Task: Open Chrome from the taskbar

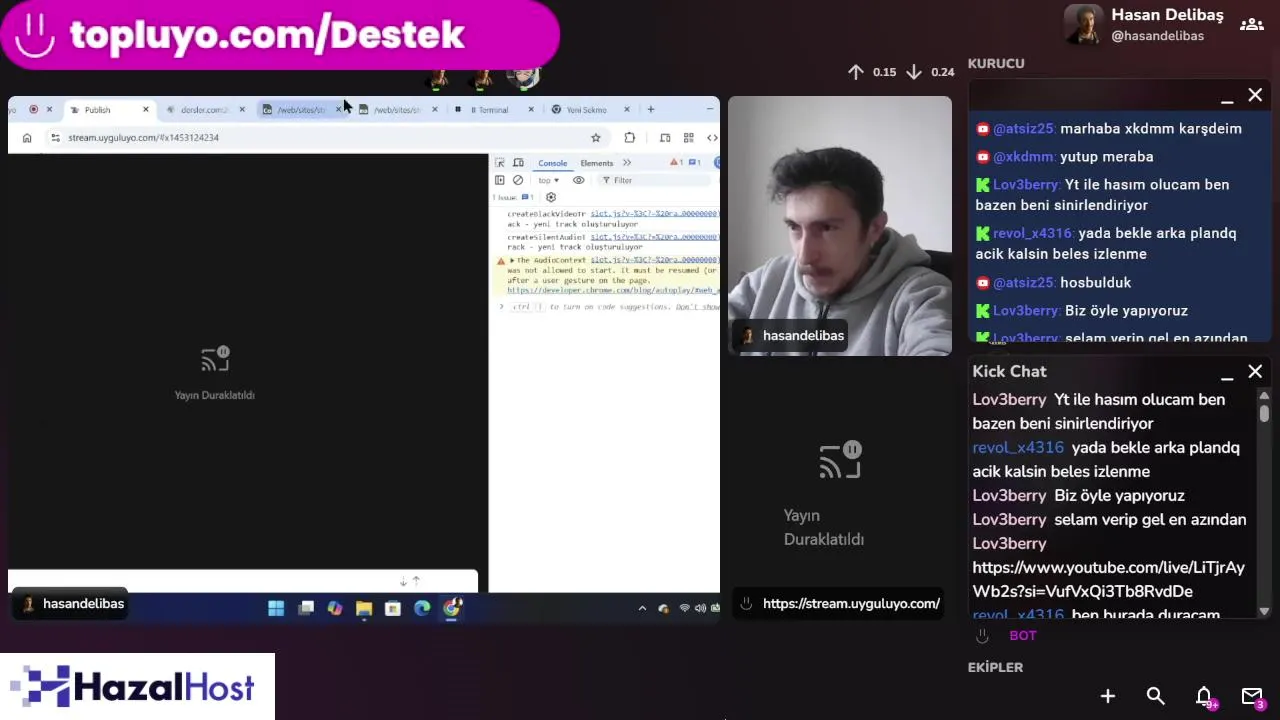Action: [452, 608]
